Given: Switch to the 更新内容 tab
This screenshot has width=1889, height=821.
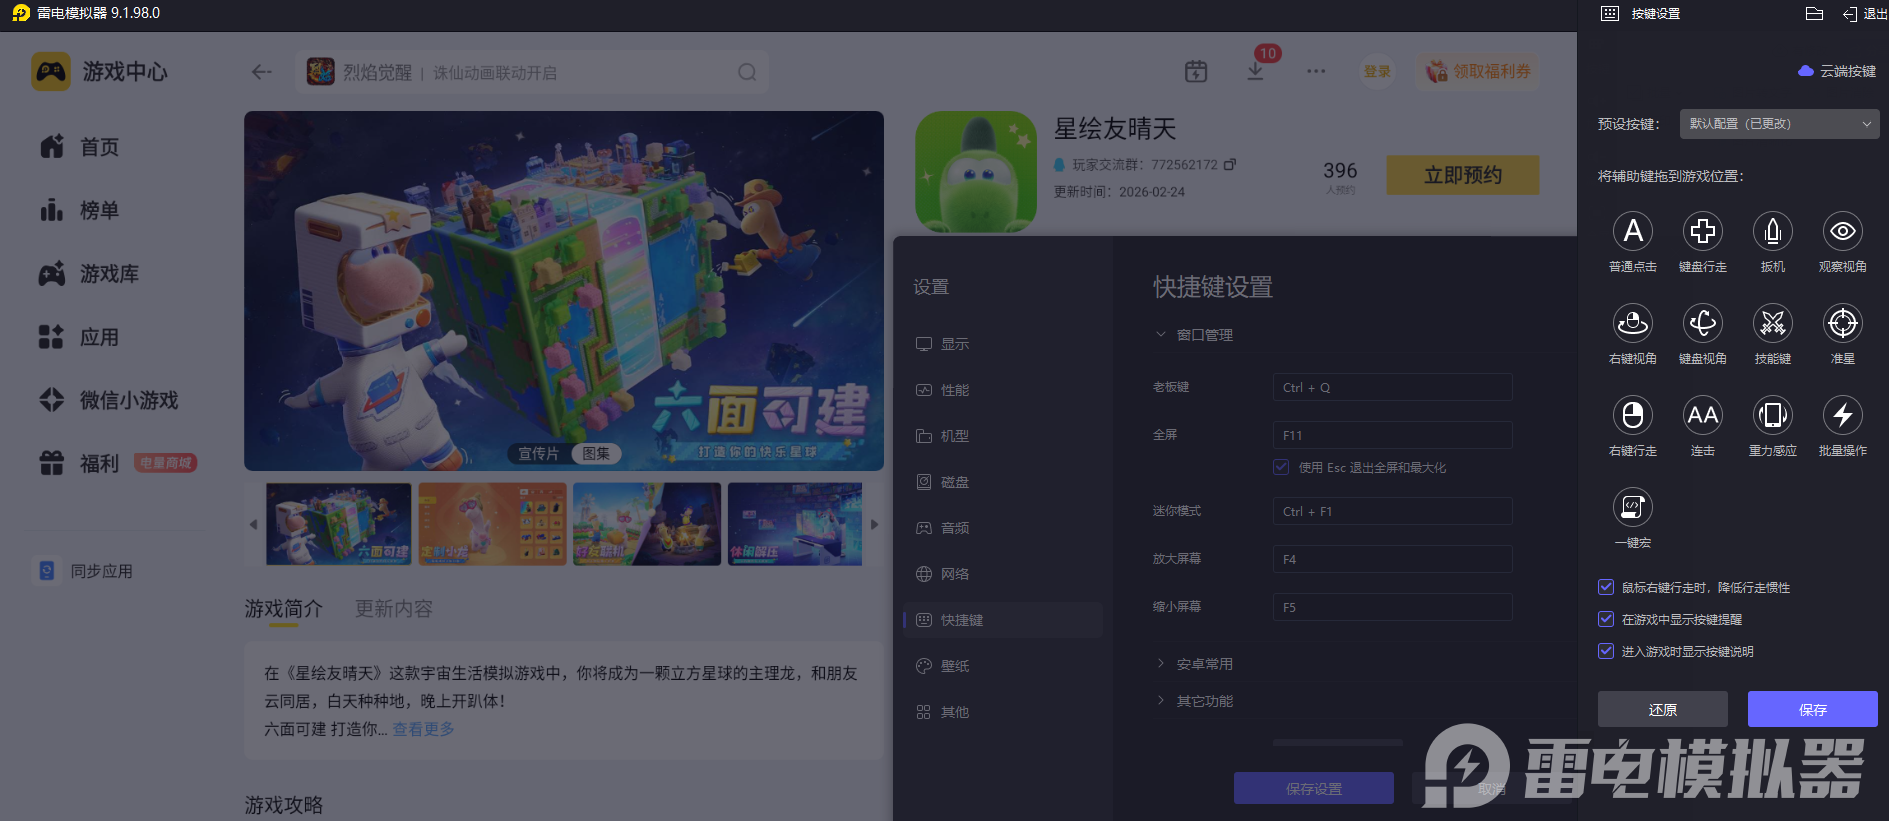Looking at the screenshot, I should pos(394,609).
